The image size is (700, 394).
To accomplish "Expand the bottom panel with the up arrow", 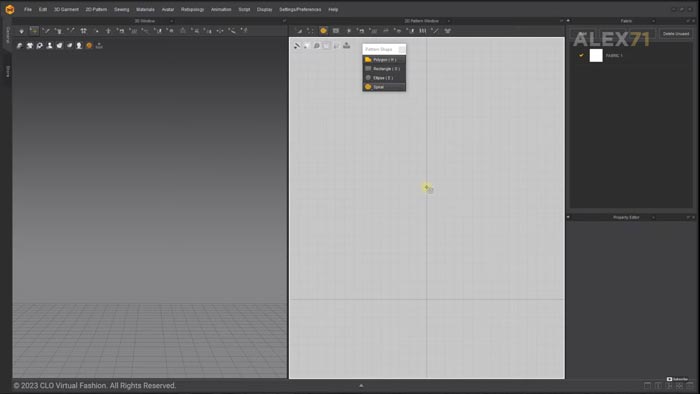I will (361, 386).
